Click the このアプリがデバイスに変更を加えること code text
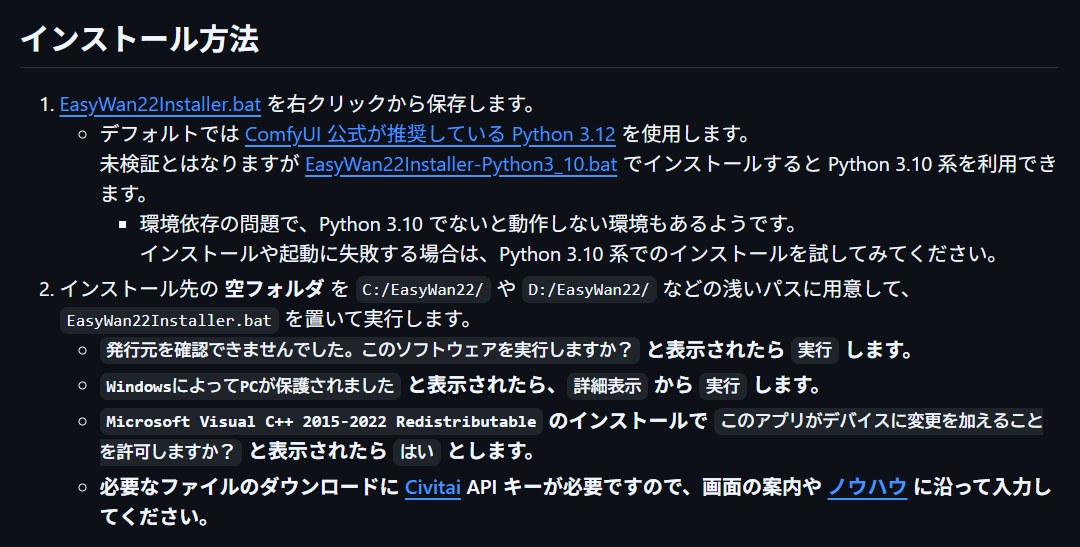The image size is (1080, 547). 880,421
